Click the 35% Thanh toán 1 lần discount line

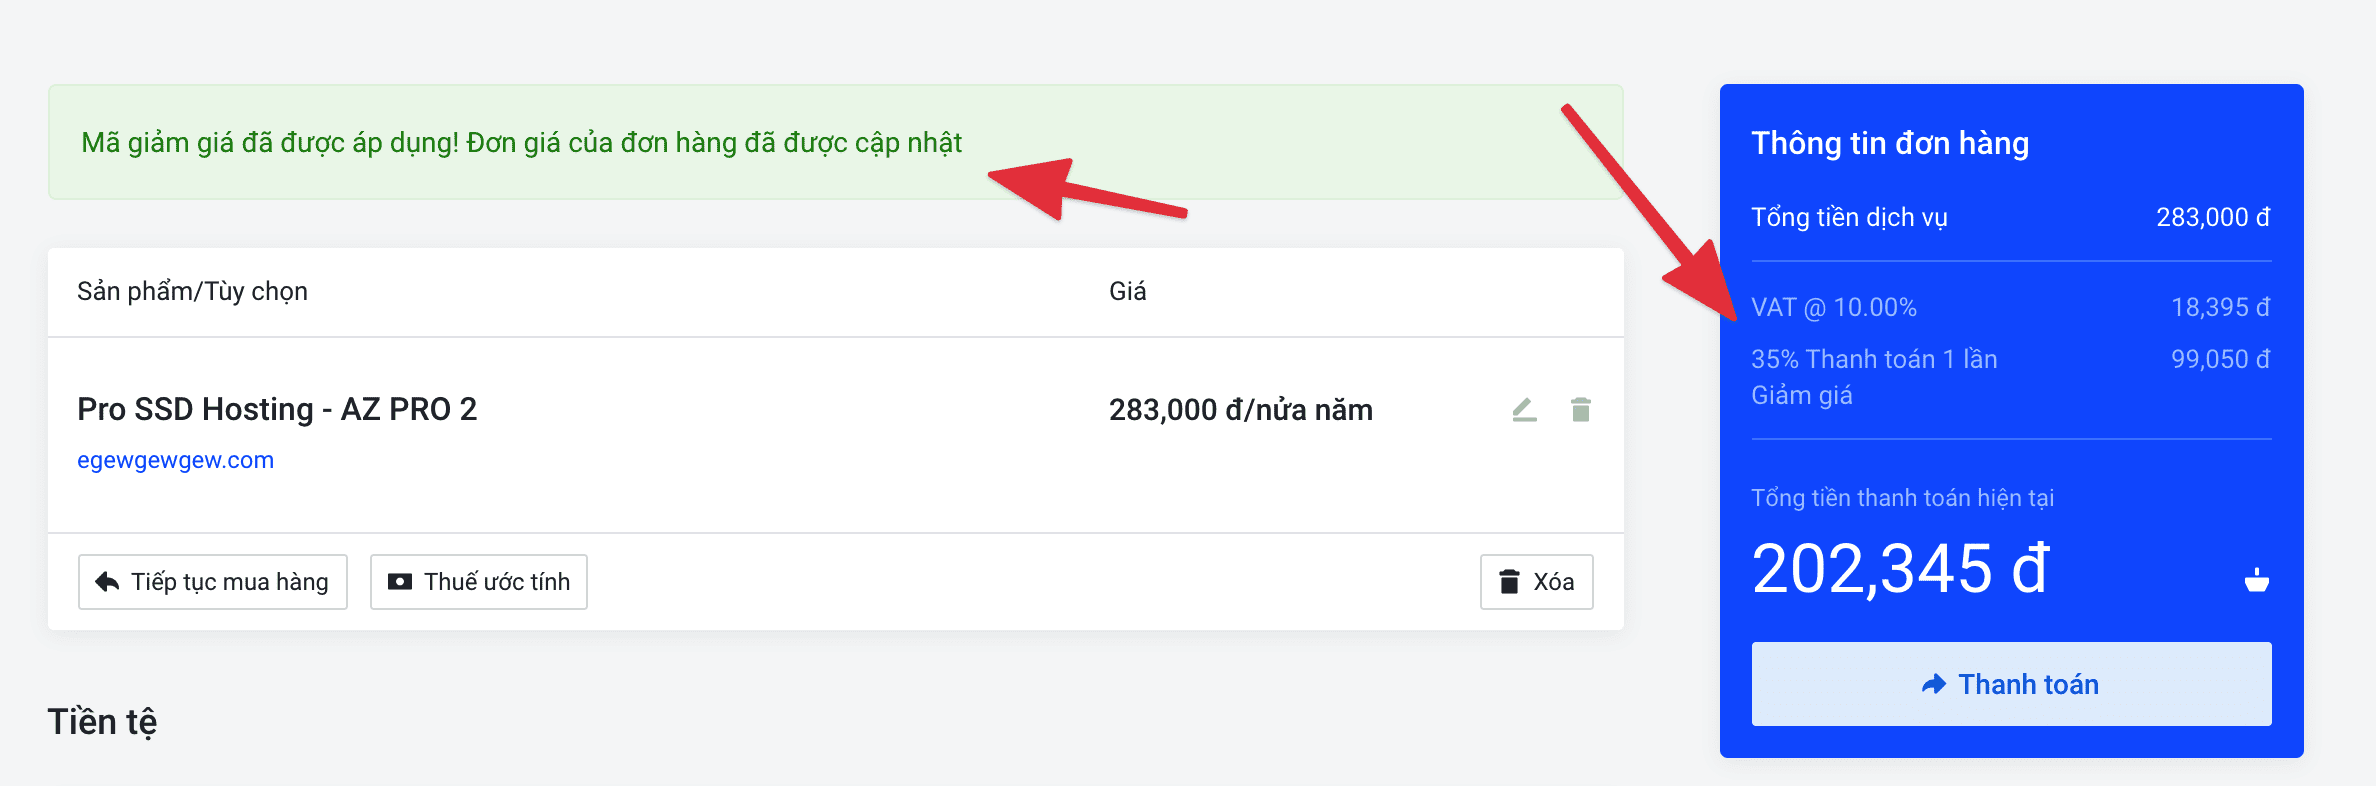pos(1874,359)
